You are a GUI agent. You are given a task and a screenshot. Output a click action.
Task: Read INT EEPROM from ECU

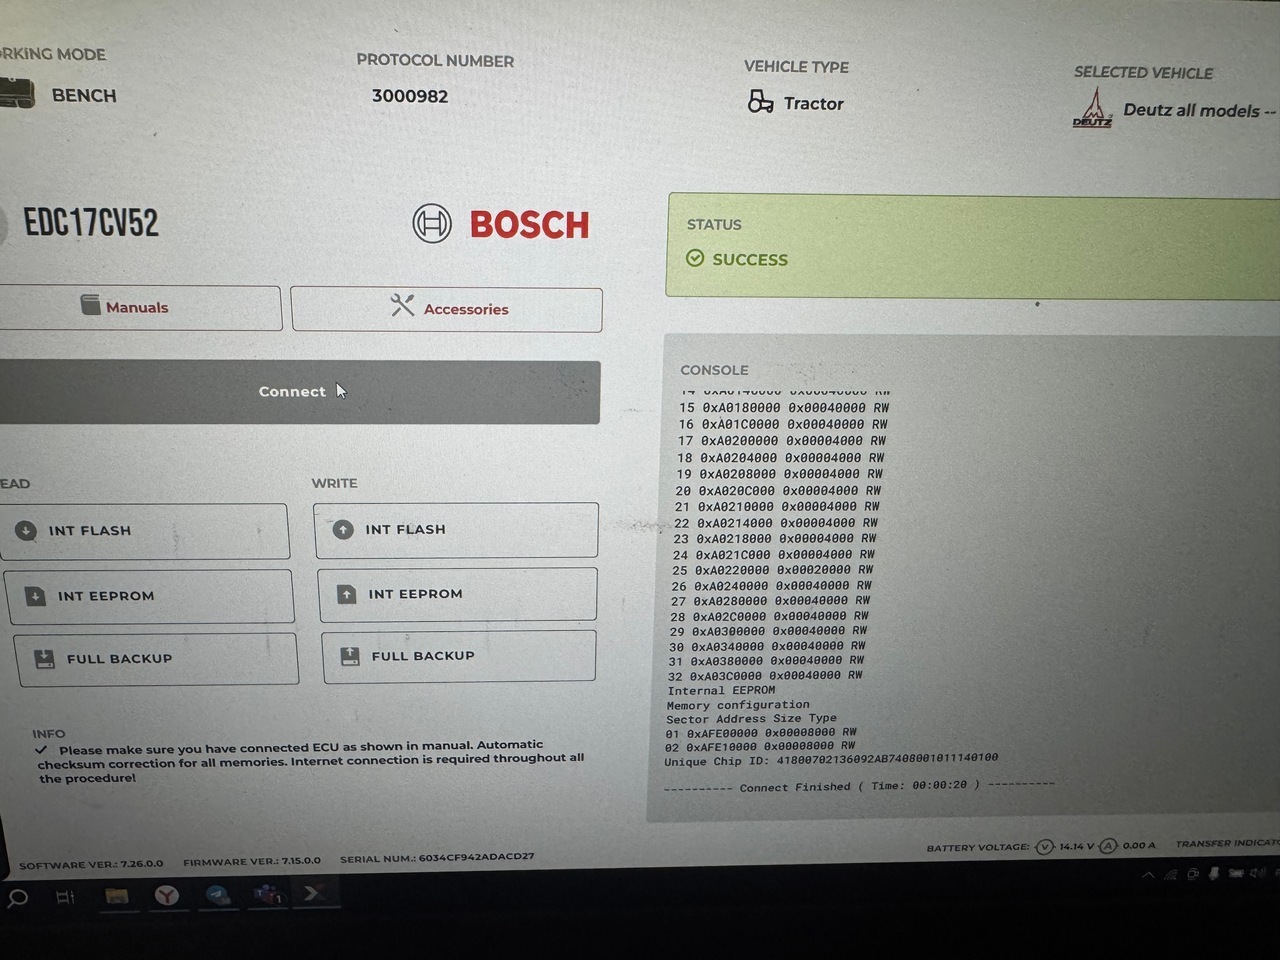(x=150, y=596)
